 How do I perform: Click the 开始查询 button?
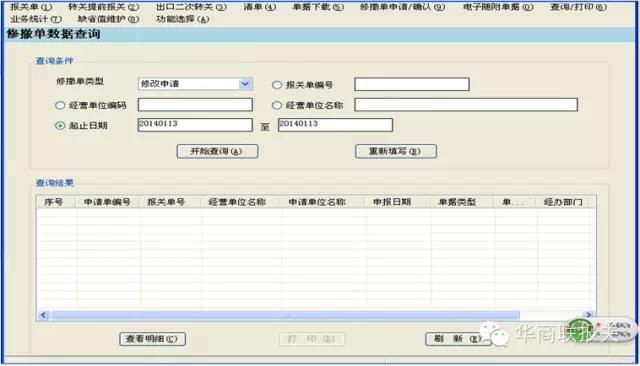click(x=217, y=151)
